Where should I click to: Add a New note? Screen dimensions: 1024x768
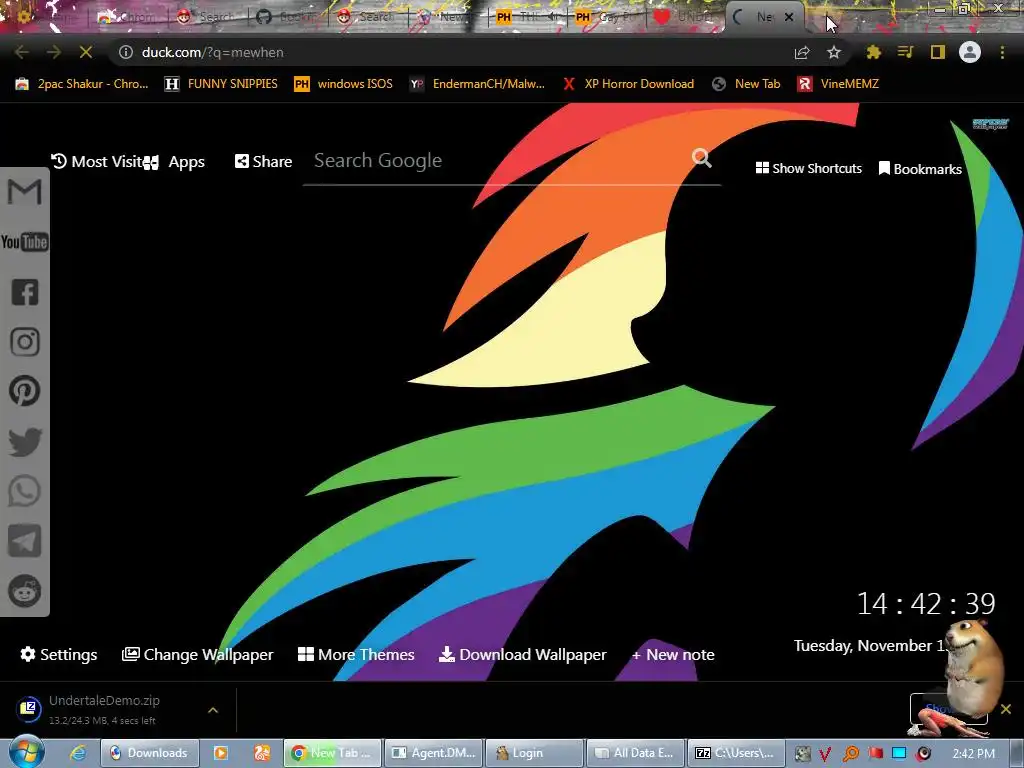point(673,654)
